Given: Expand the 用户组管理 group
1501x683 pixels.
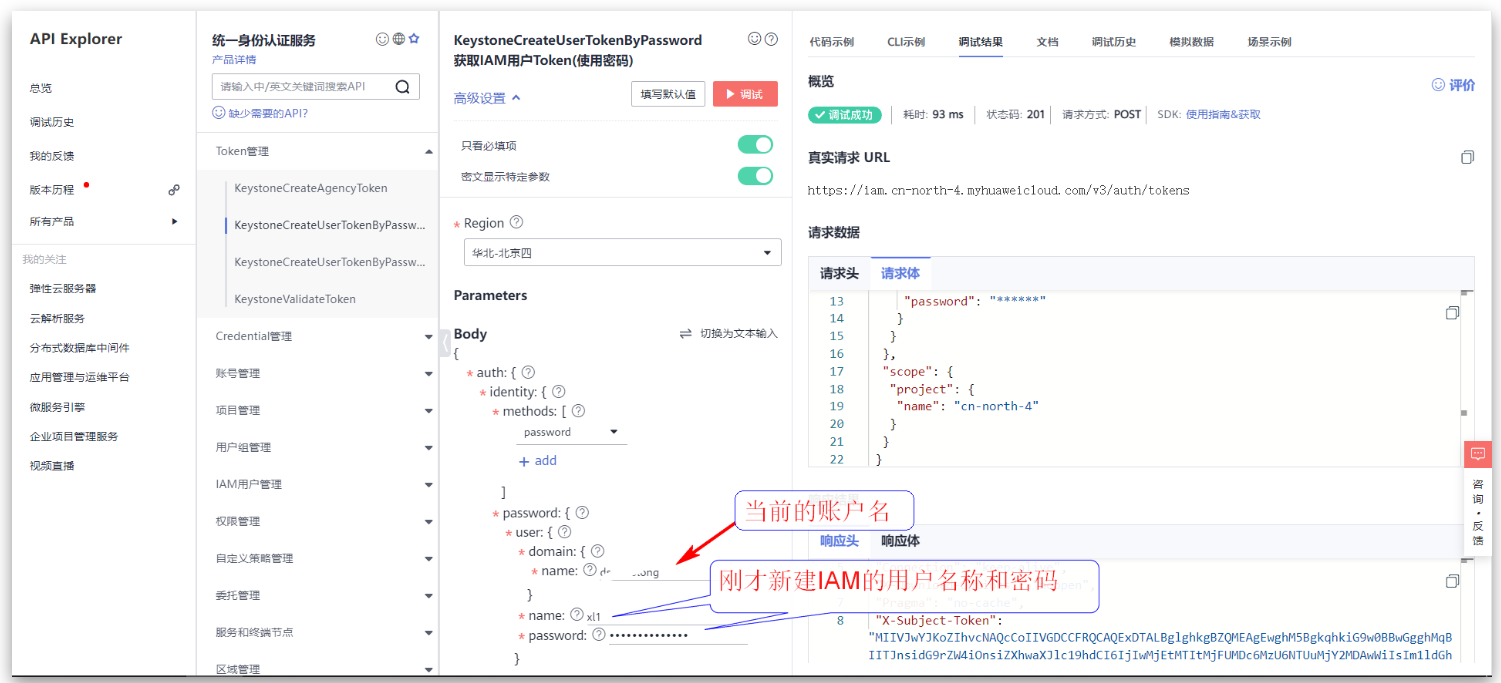Looking at the screenshot, I should pyautogui.click(x=429, y=448).
